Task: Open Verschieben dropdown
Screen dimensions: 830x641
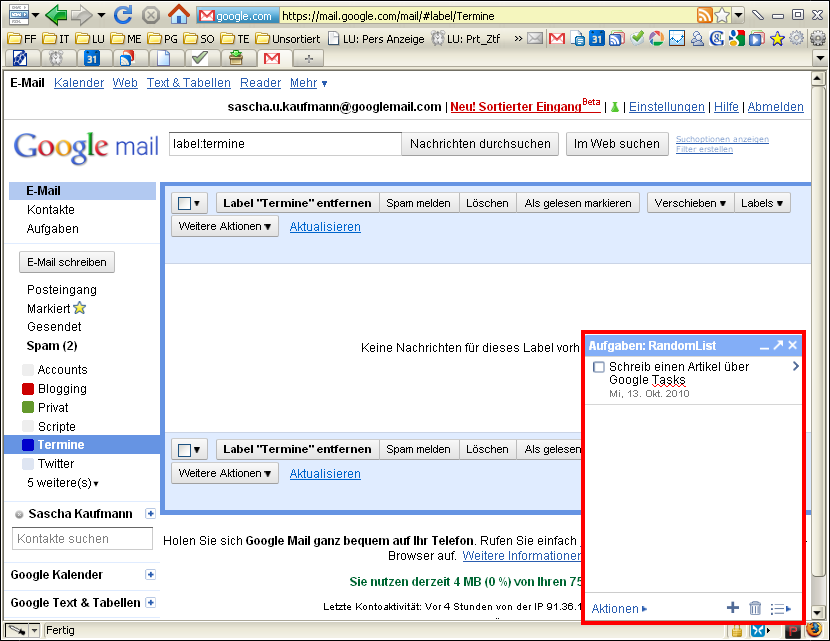Action: 690,203
